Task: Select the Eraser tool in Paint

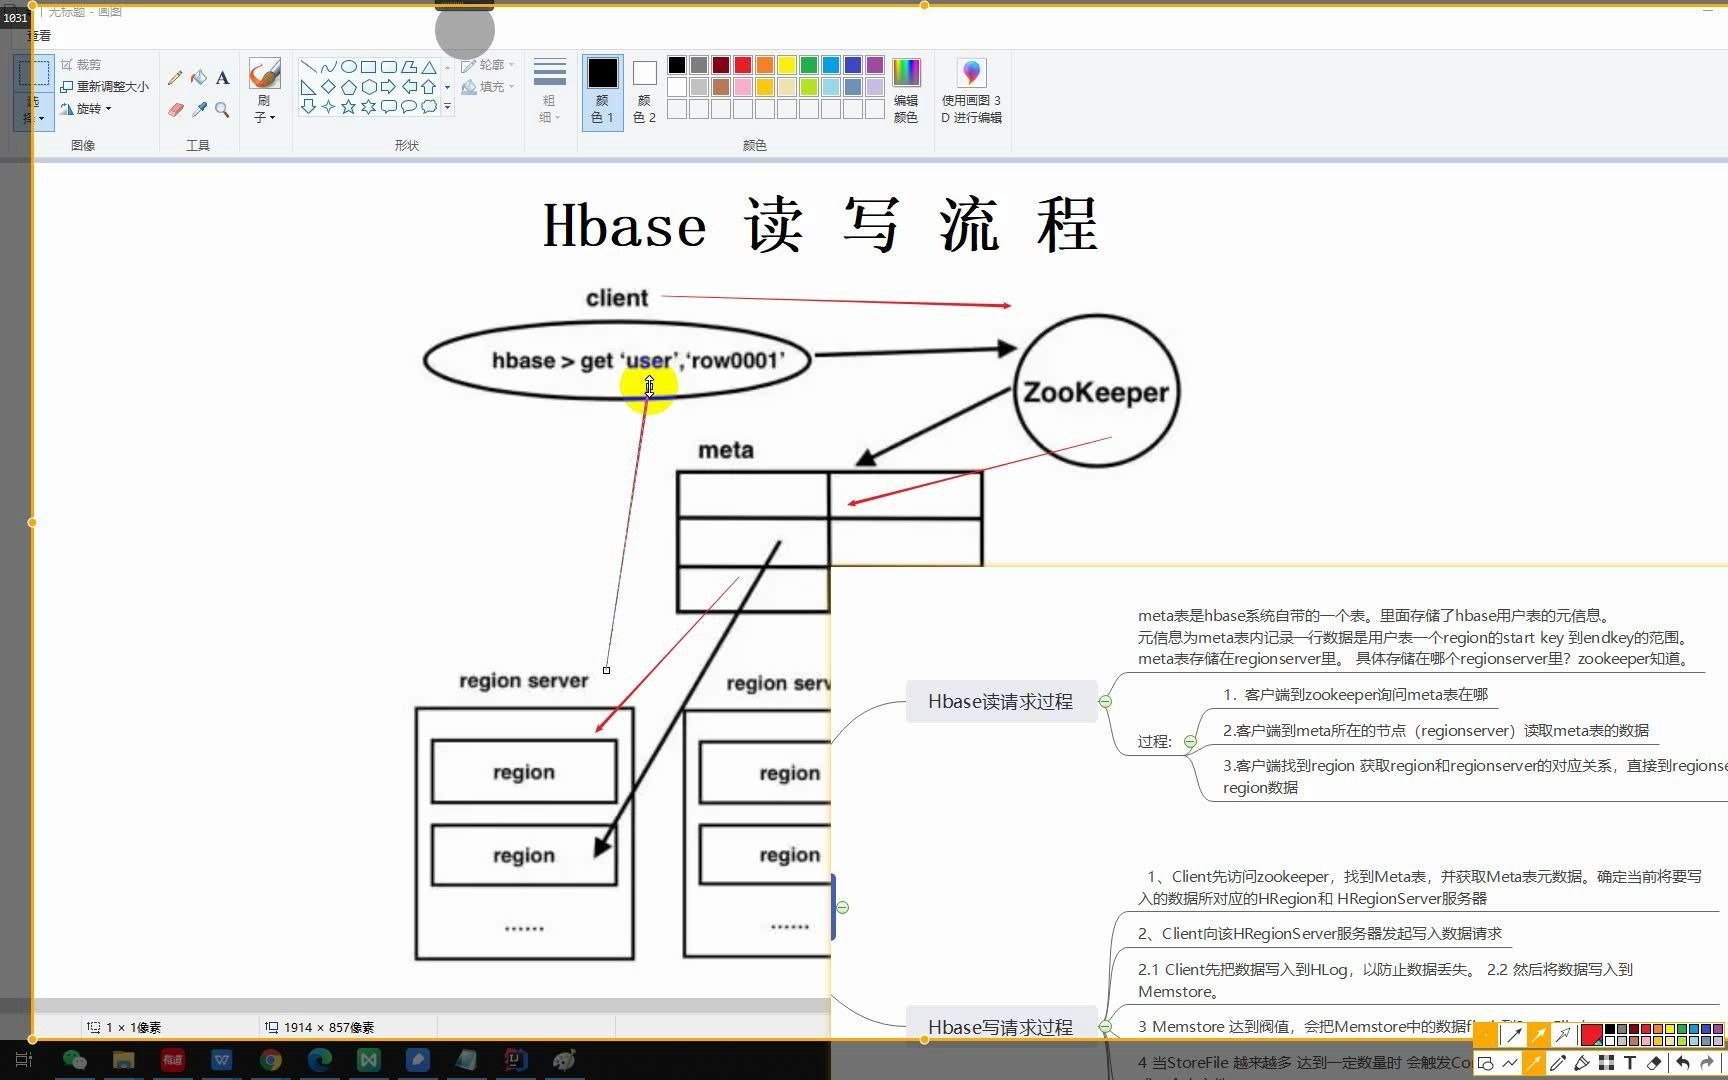Action: [x=175, y=110]
